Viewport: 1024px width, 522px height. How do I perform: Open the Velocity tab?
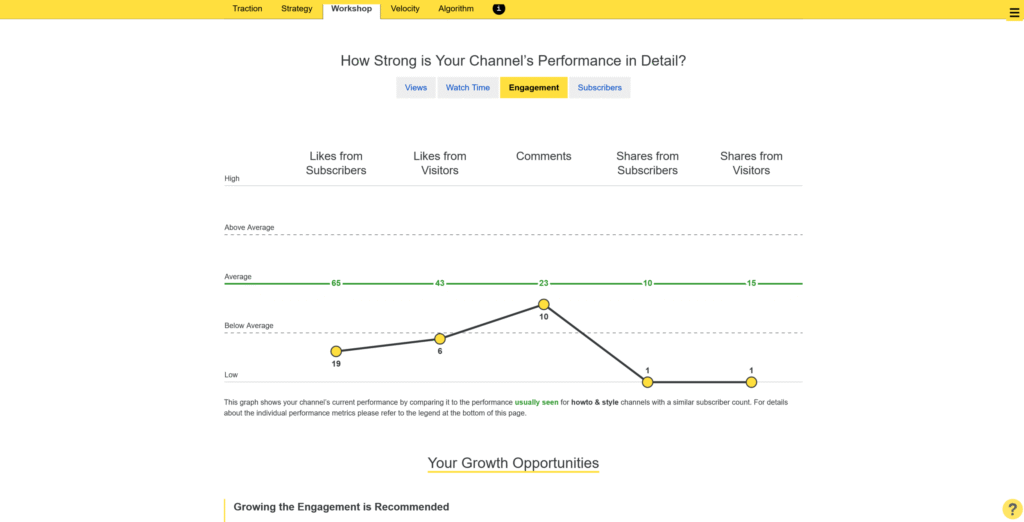[x=405, y=8]
